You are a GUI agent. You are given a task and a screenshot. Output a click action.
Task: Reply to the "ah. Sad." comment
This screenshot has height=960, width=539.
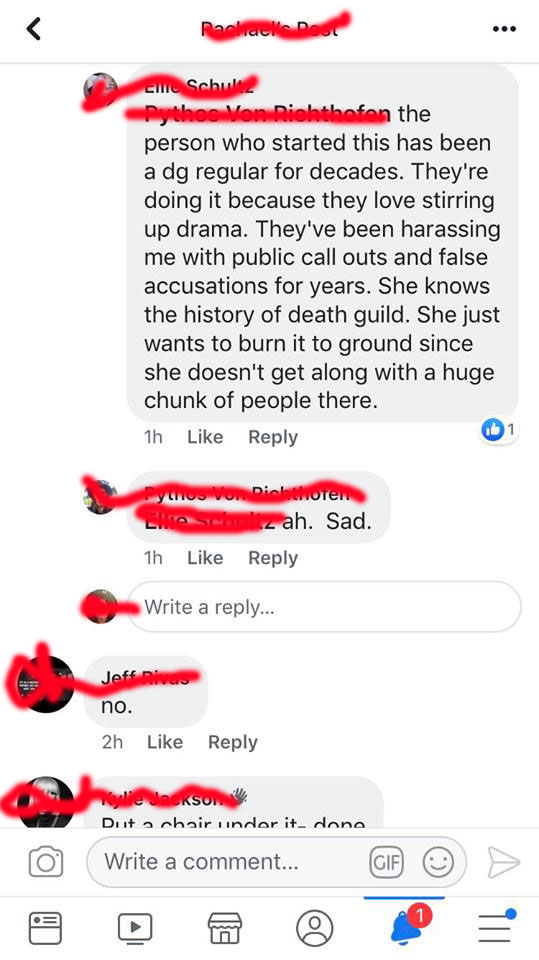(x=273, y=558)
